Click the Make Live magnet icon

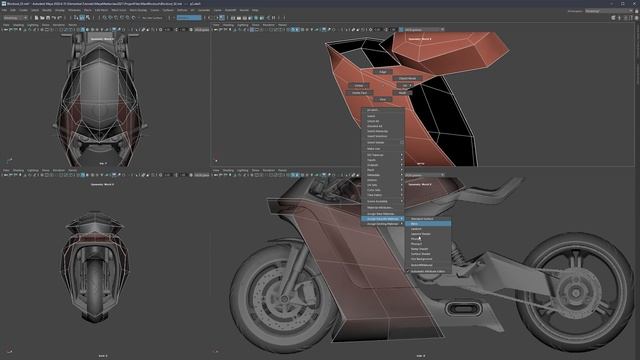pyautogui.click(x=133, y=18)
